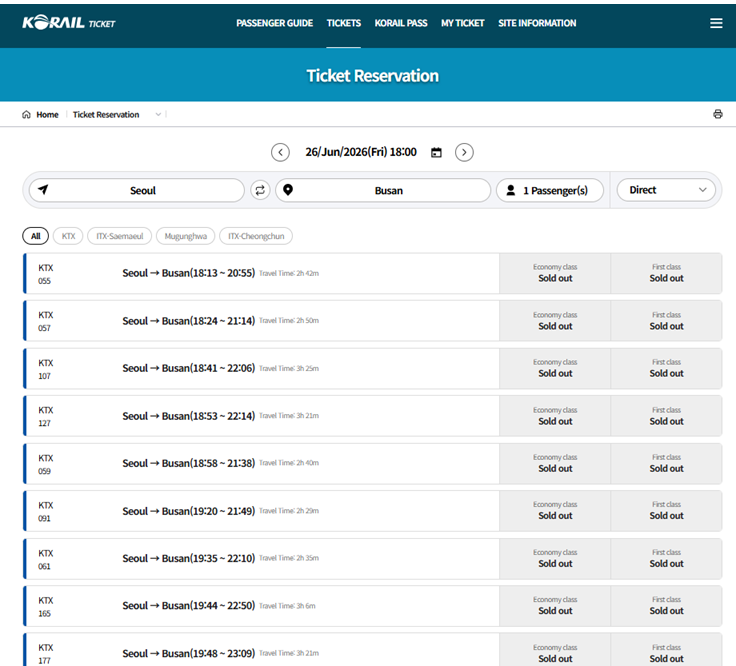Open TICKETS menu
736x666 pixels.
(x=344, y=23)
